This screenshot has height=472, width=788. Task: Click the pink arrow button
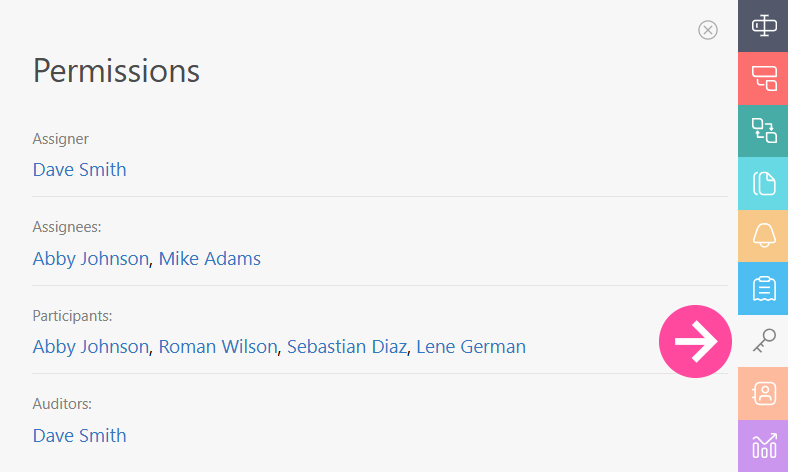pyautogui.click(x=695, y=341)
